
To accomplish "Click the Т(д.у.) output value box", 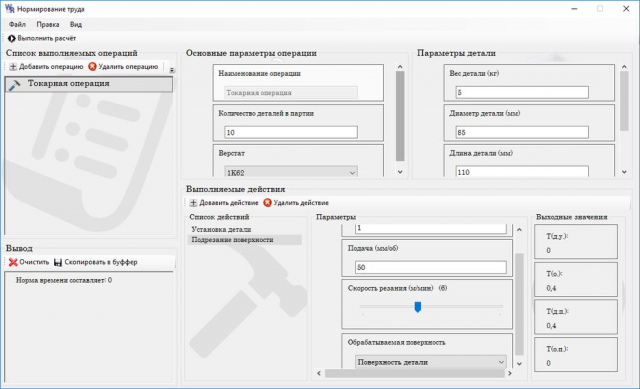I will [x=576, y=242].
